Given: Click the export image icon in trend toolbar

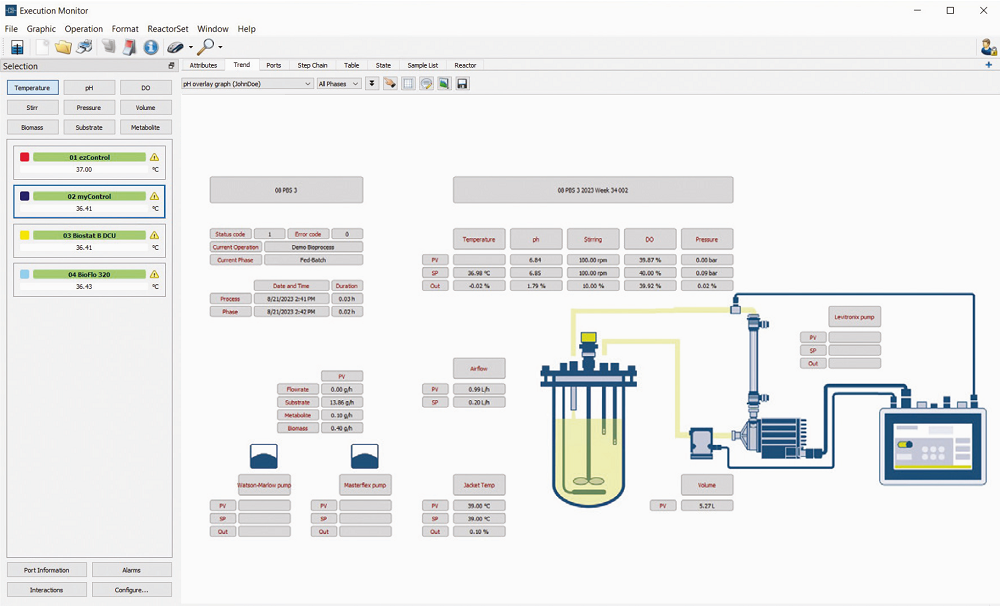Looking at the screenshot, I should point(444,84).
